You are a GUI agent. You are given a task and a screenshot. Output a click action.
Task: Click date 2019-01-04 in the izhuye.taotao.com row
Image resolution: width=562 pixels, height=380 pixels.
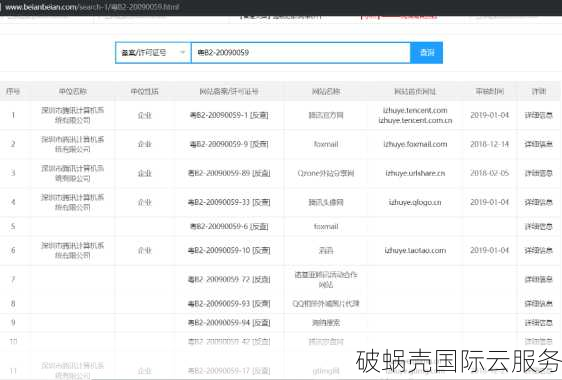(489, 250)
